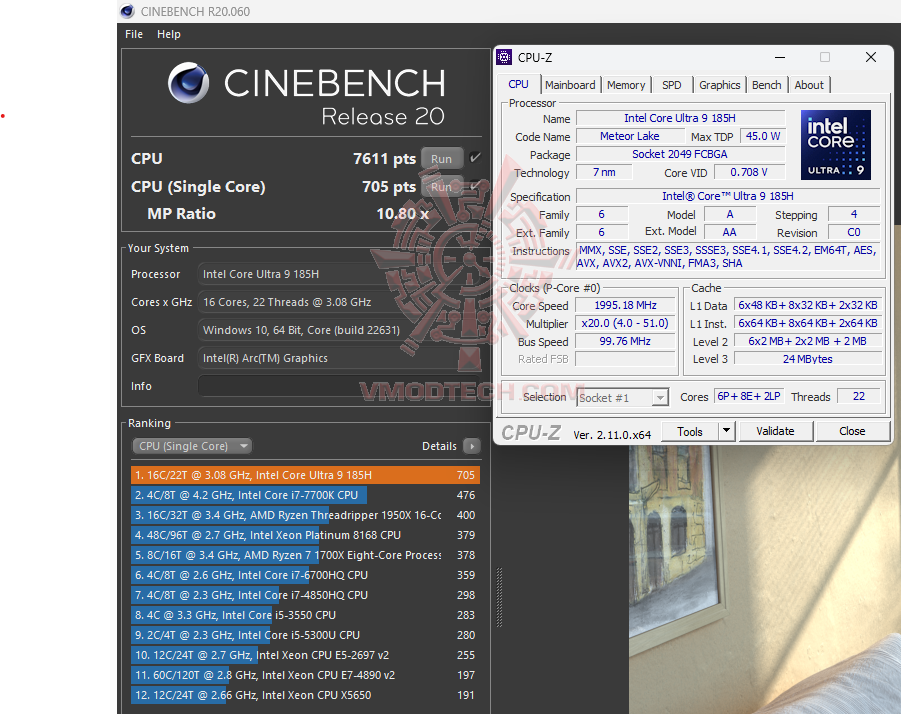Run the CPU (Single Core) test
The width and height of the screenshot is (901, 714).
tap(442, 187)
